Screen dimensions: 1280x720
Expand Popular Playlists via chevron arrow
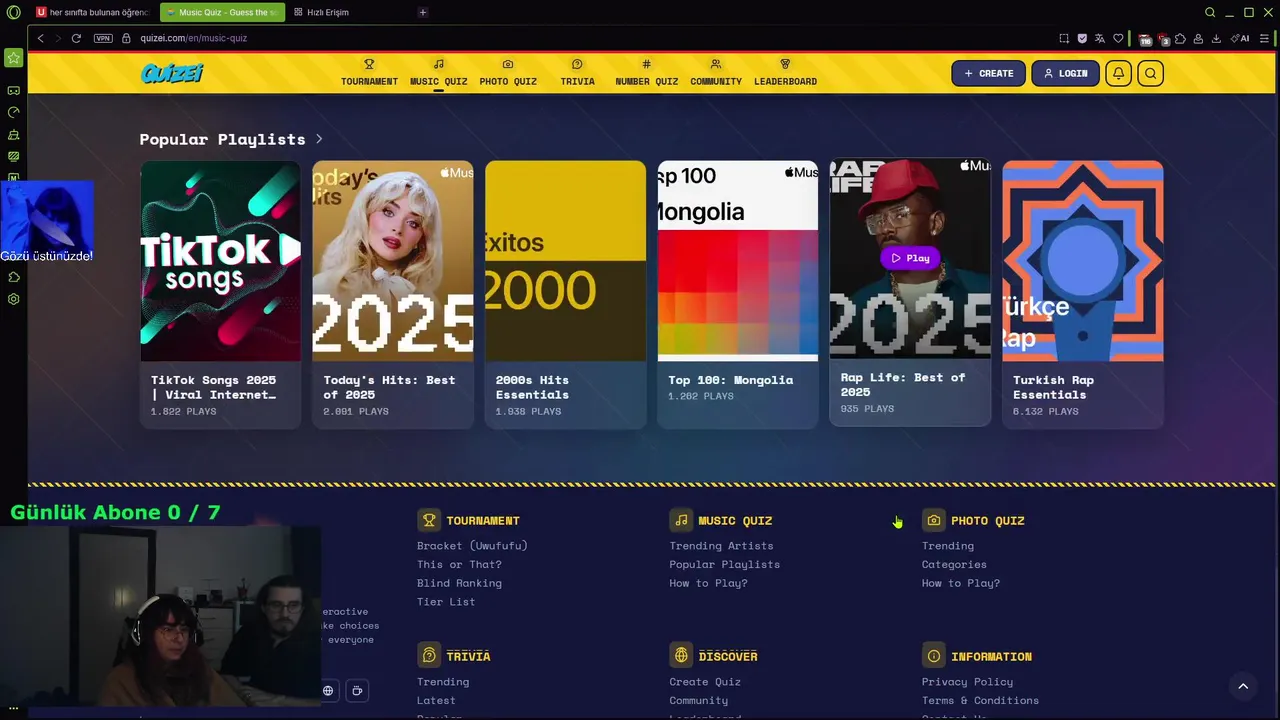pos(319,139)
